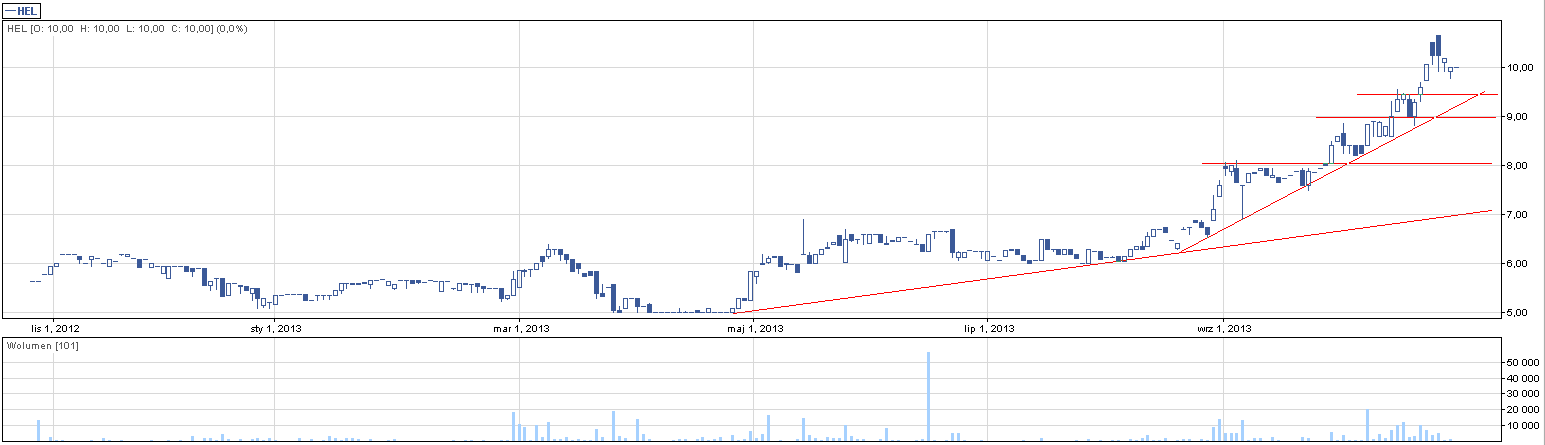The width and height of the screenshot is (1545, 445).
Task: Select the HEL OHLC info text
Action: pos(127,29)
